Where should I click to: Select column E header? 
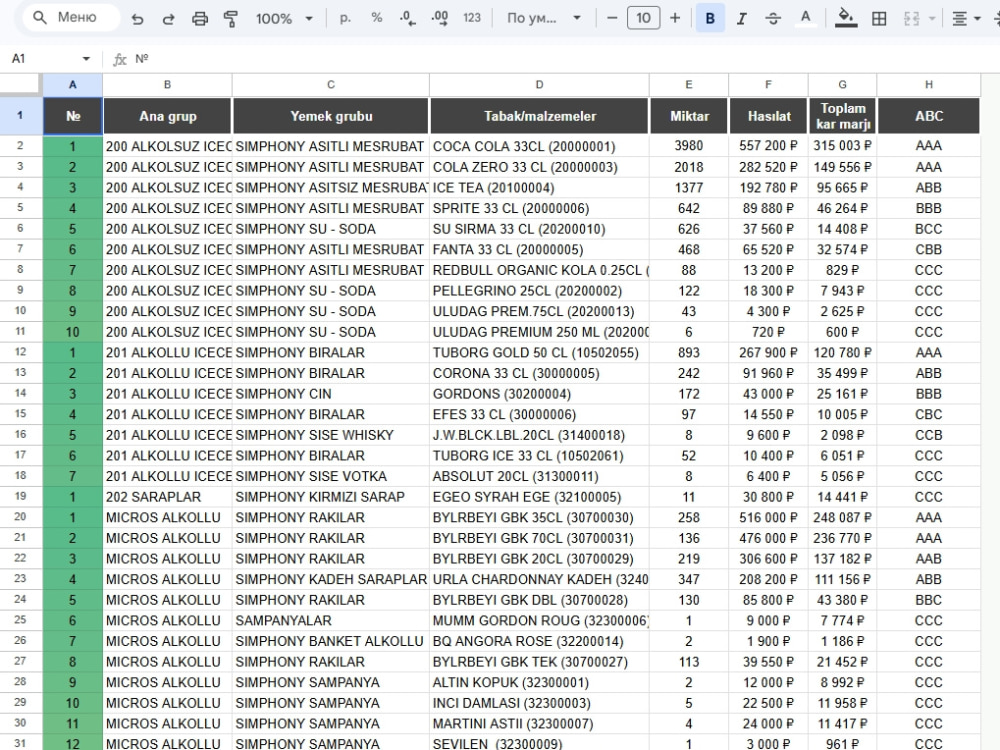[689, 84]
